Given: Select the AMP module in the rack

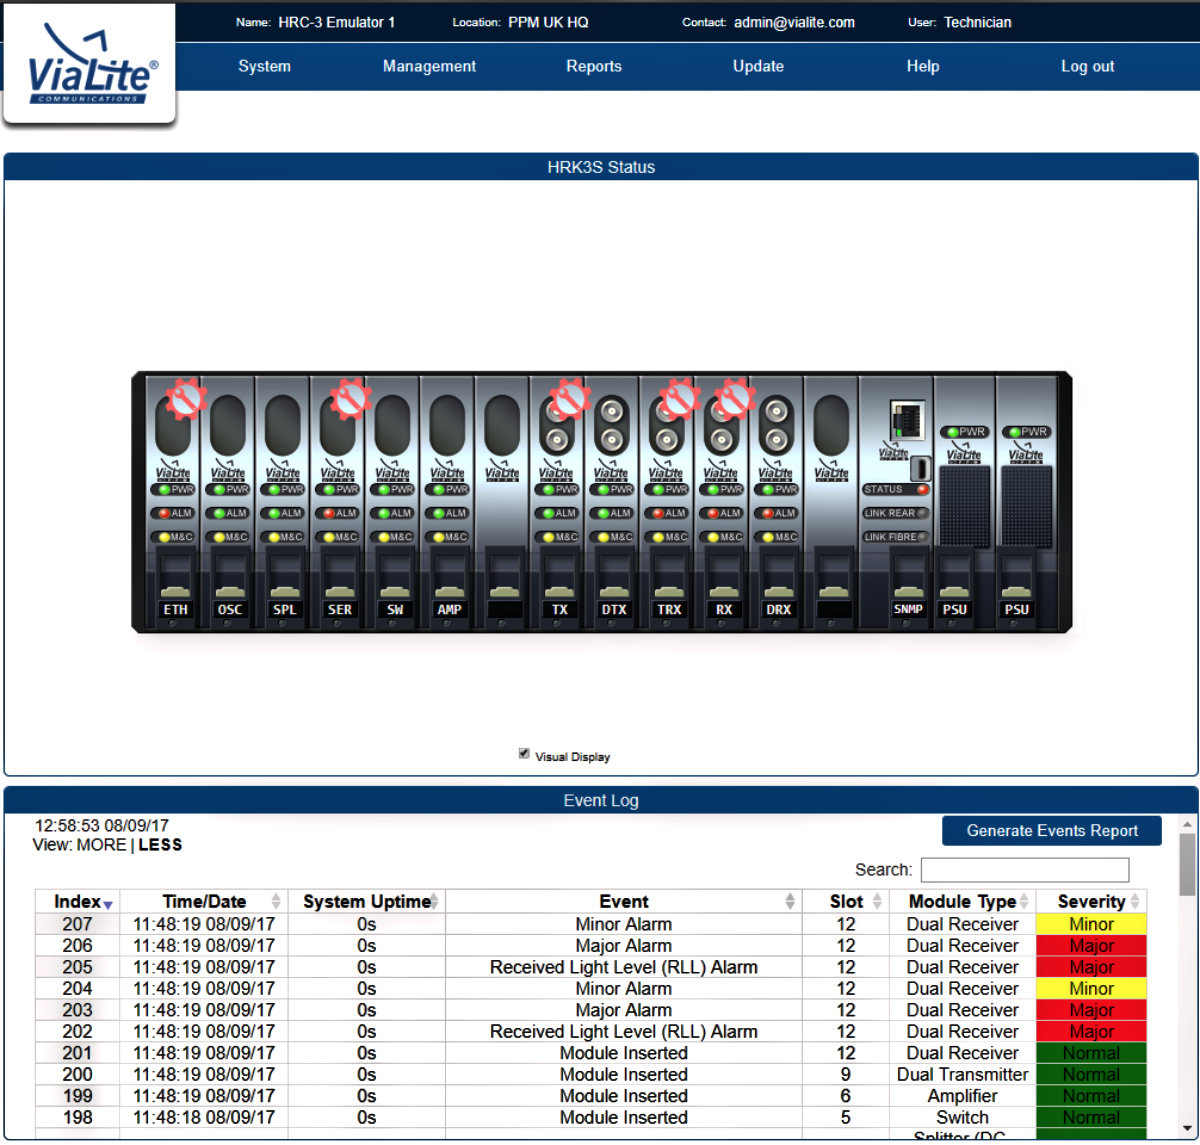Looking at the screenshot, I should click(x=448, y=502).
